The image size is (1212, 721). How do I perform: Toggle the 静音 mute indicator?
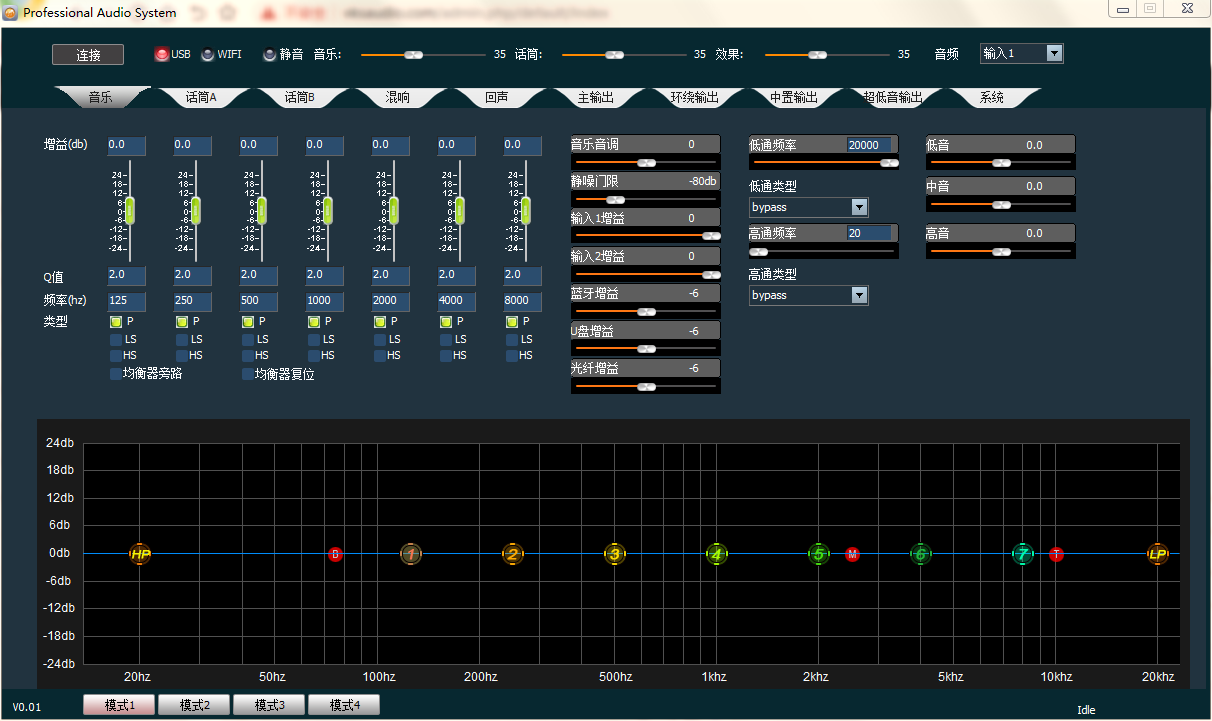tap(269, 54)
